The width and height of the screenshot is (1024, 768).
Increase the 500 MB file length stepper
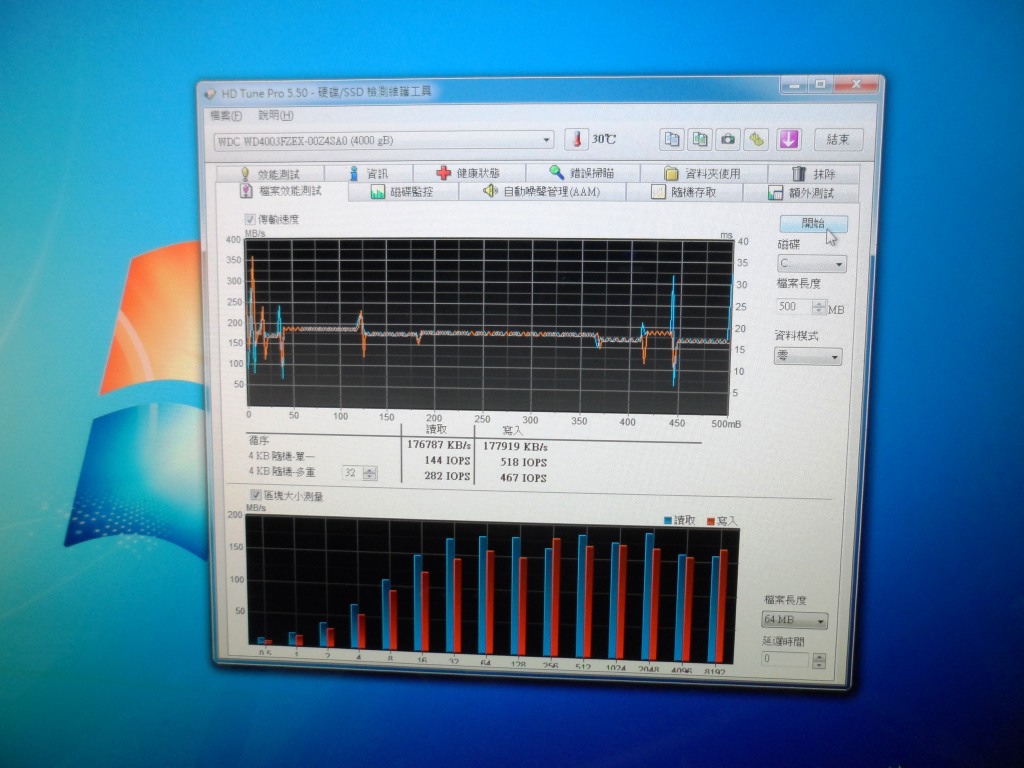pos(819,304)
